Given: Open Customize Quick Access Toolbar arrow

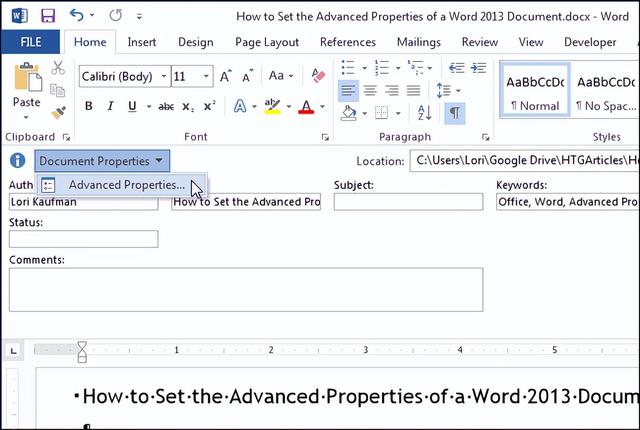Looking at the screenshot, I should pyautogui.click(x=139, y=16).
